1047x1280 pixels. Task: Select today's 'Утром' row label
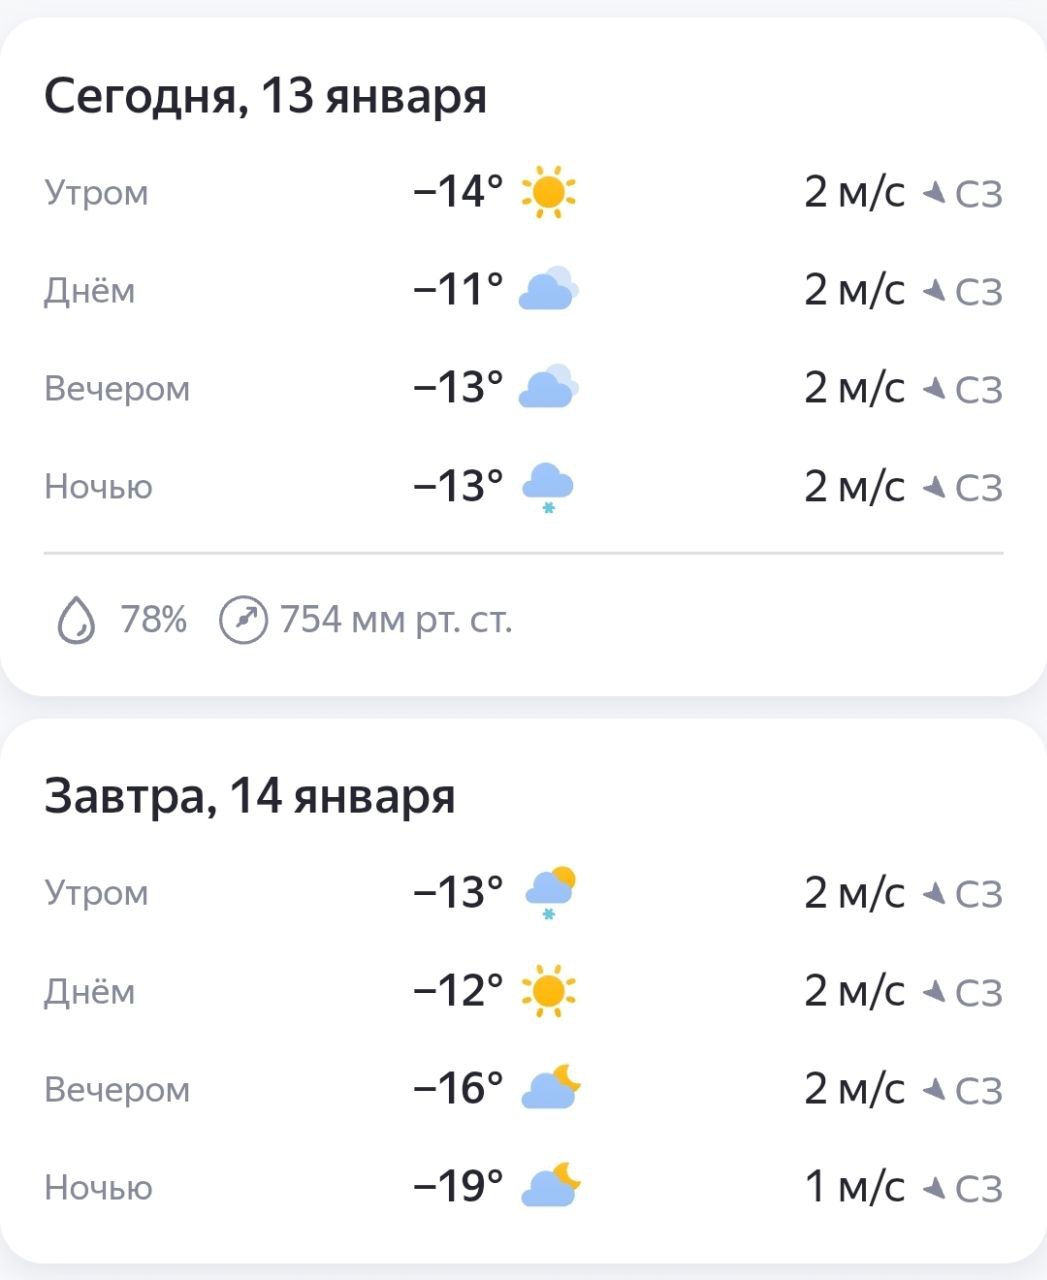tap(96, 192)
